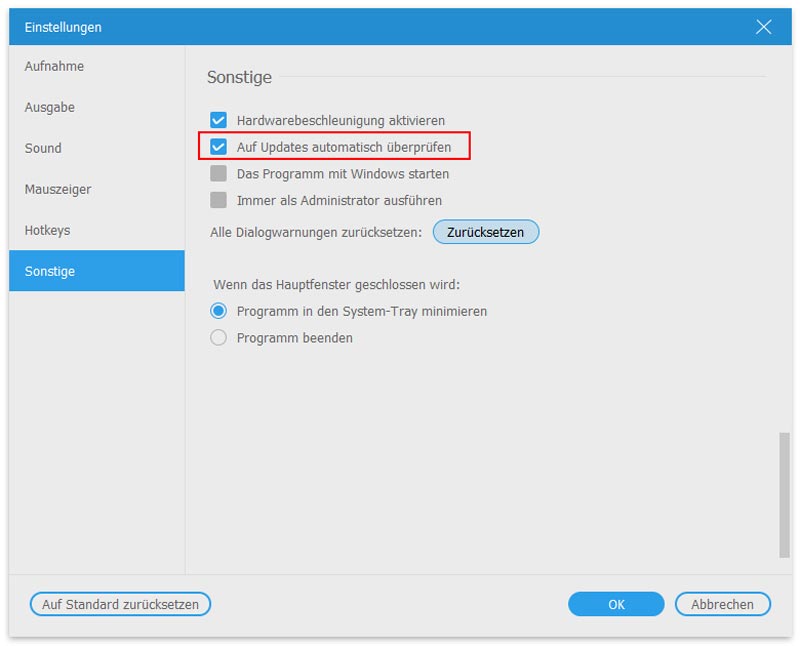Image resolution: width=800 pixels, height=646 pixels.
Task: Select Programm in den System-Tray minimieren
Action: 218,311
